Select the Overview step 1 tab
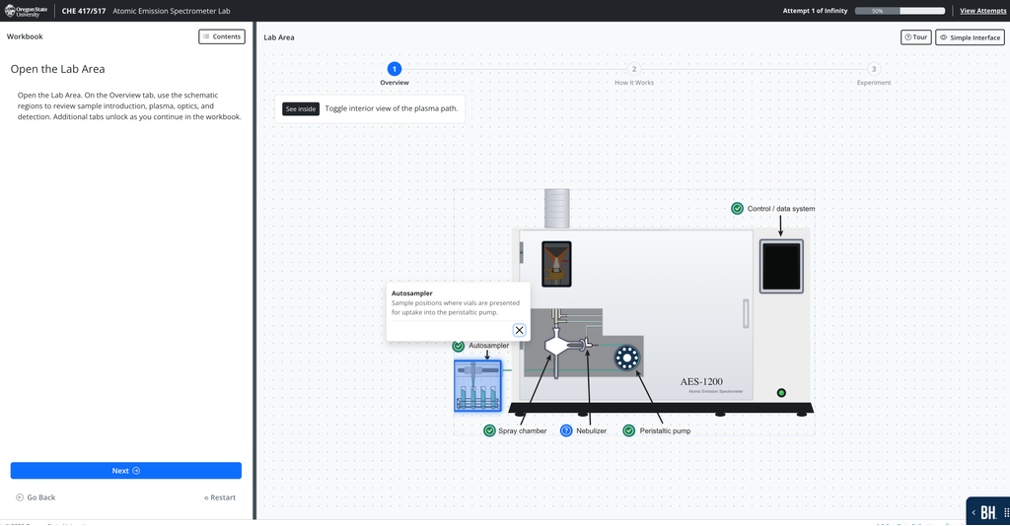The image size is (1010, 526). click(394, 69)
